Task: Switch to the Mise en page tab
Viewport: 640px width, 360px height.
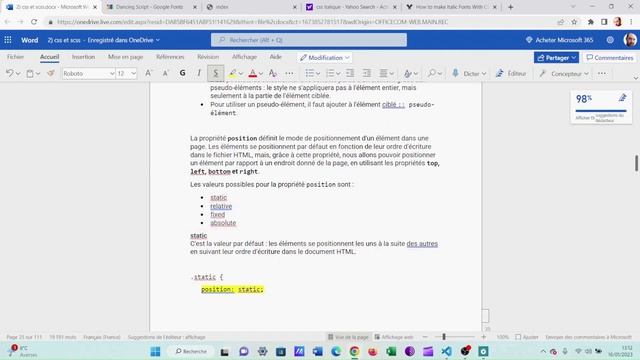Action: coord(125,57)
